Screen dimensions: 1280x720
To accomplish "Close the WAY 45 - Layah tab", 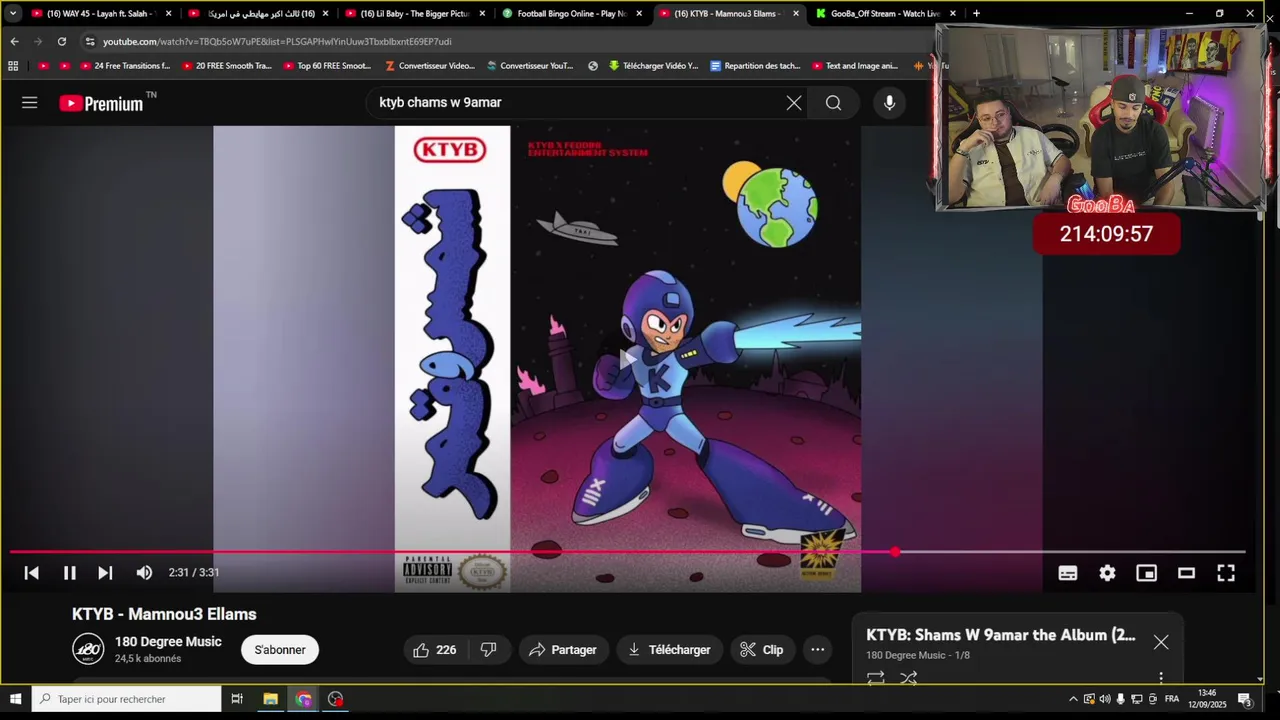I will [x=168, y=14].
